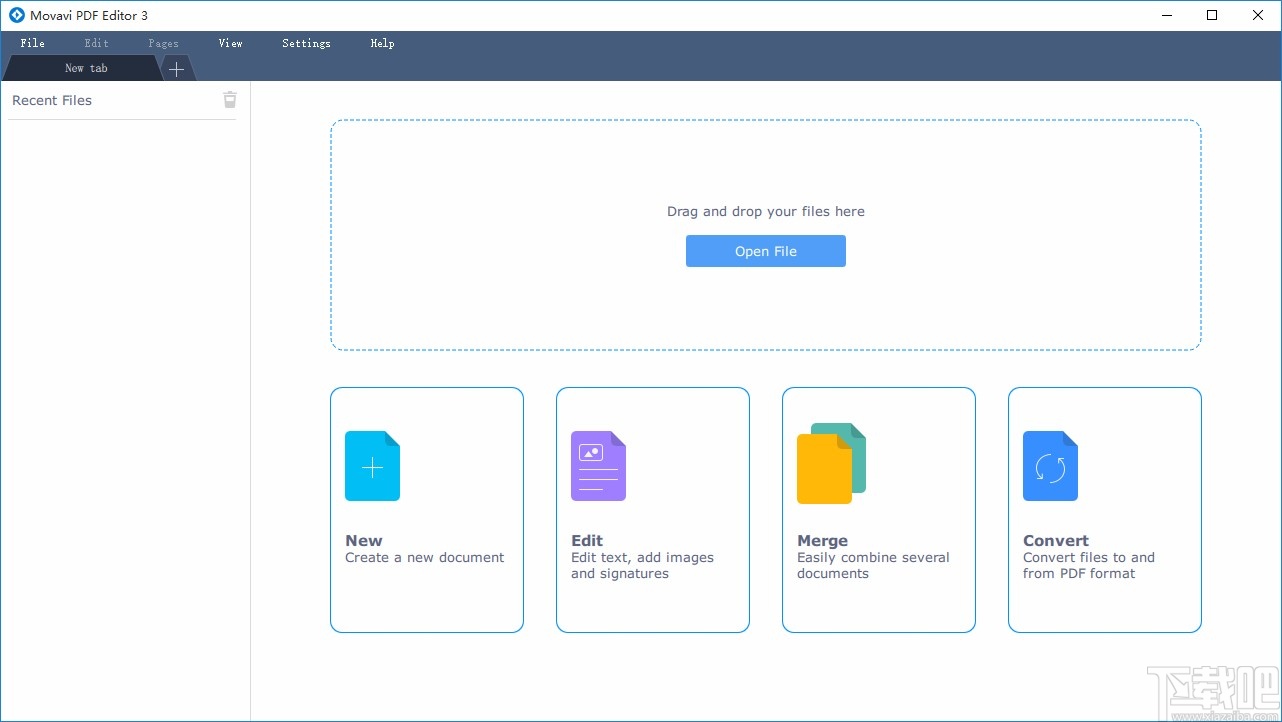Click the Recent Files heading
The width and height of the screenshot is (1282, 722).
[52, 100]
